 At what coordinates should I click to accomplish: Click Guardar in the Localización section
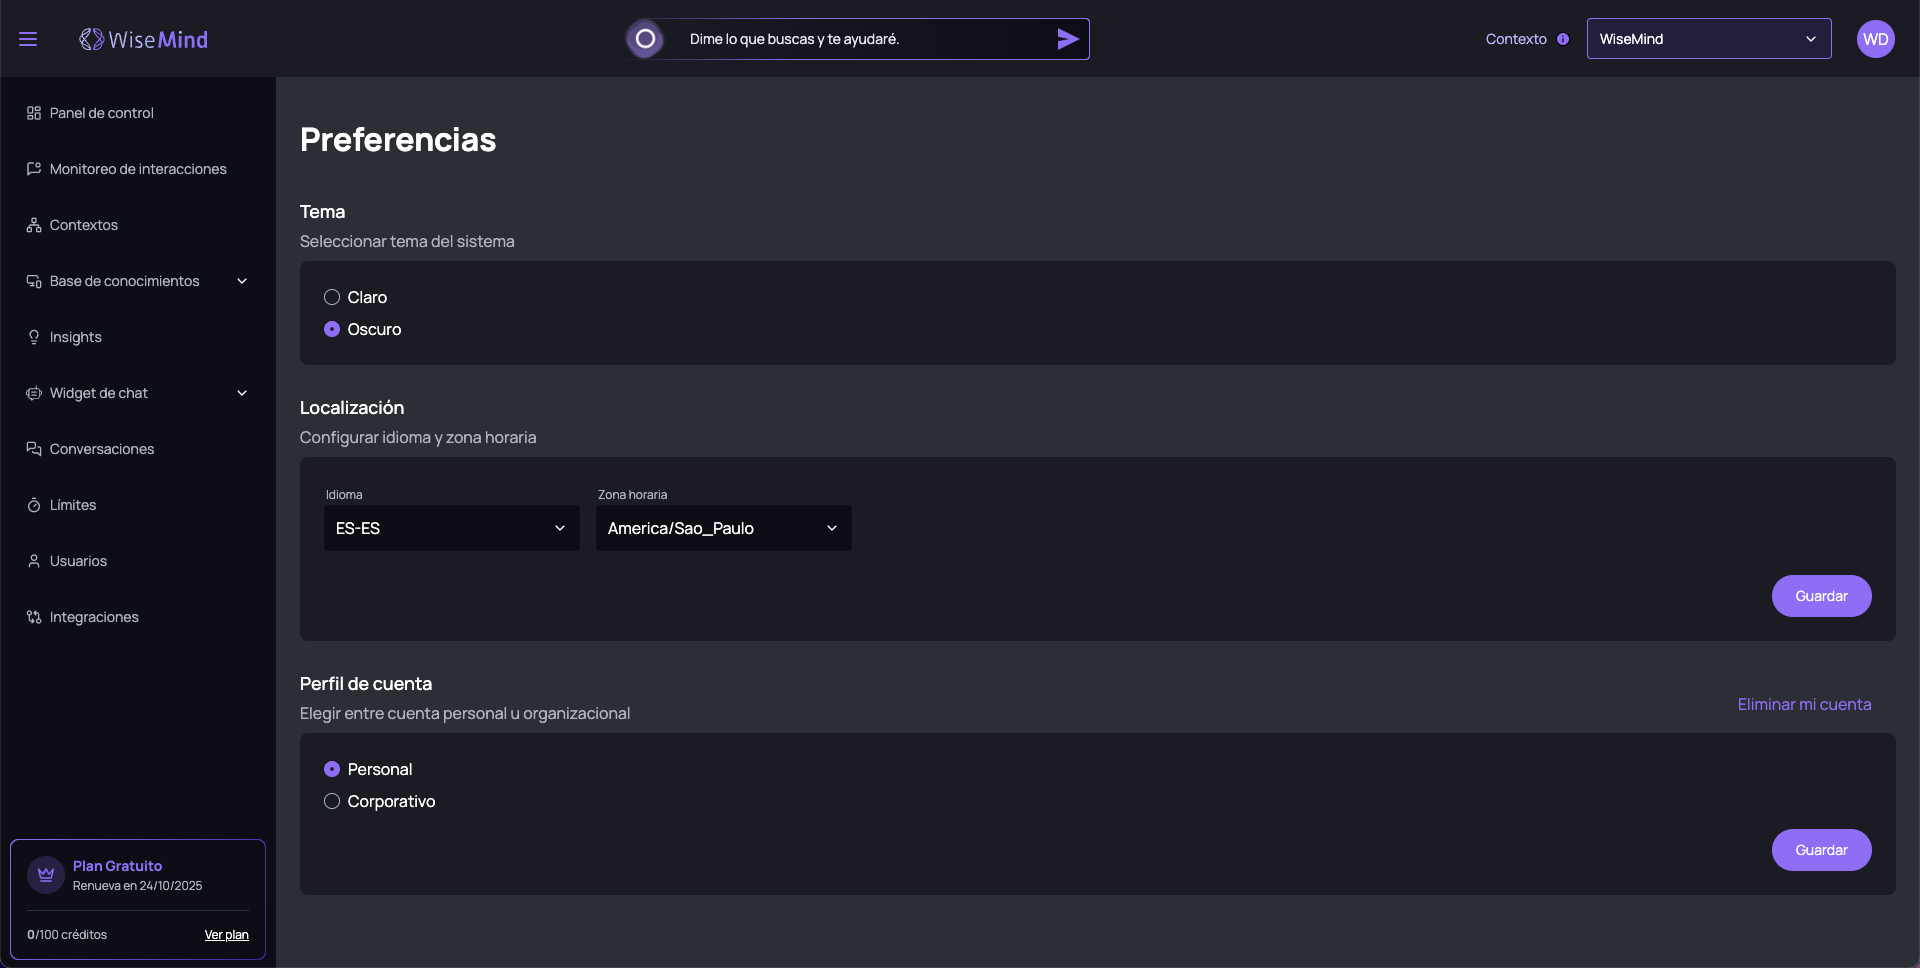pyautogui.click(x=1821, y=596)
